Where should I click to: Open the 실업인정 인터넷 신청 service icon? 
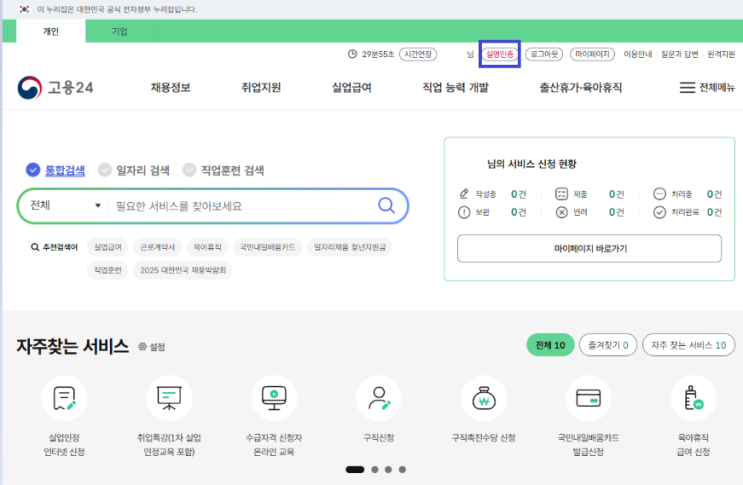click(x=64, y=399)
